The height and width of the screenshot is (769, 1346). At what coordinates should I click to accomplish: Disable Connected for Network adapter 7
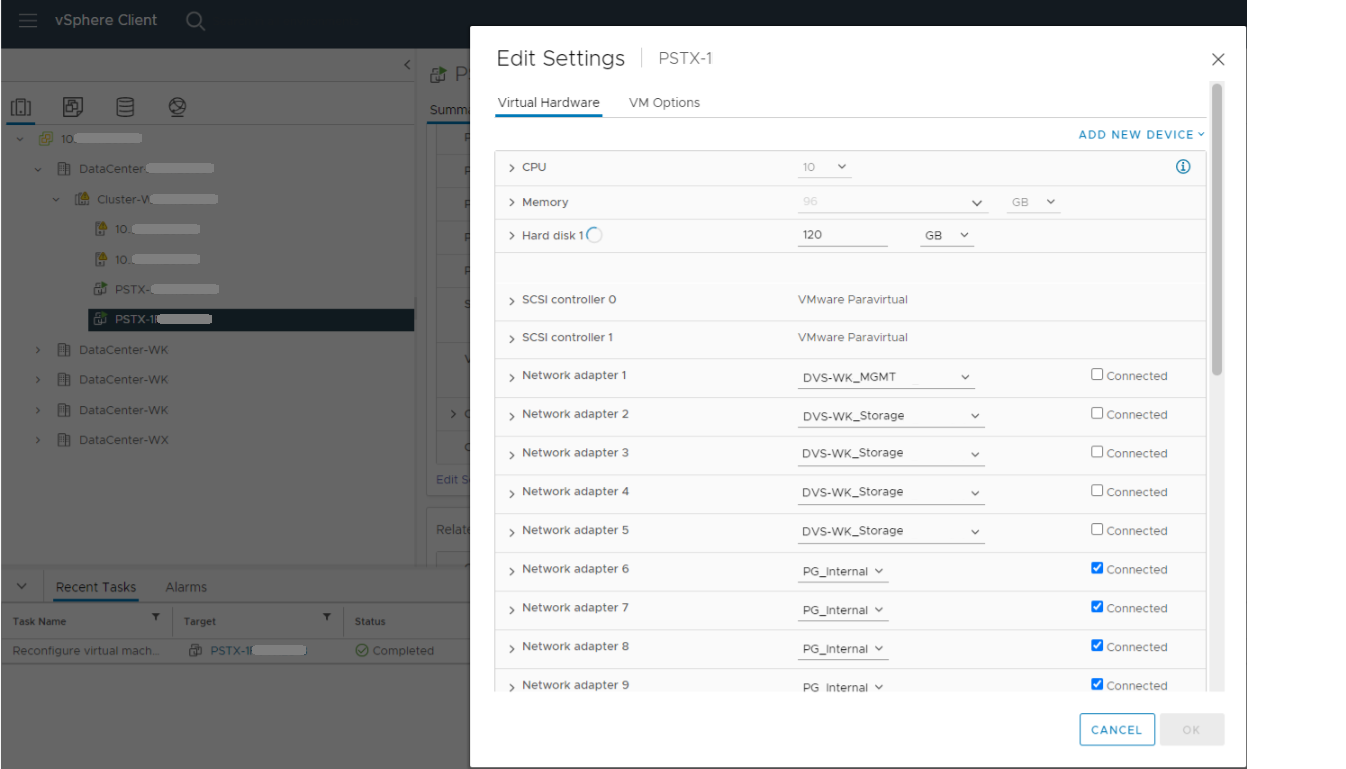[x=1097, y=608]
